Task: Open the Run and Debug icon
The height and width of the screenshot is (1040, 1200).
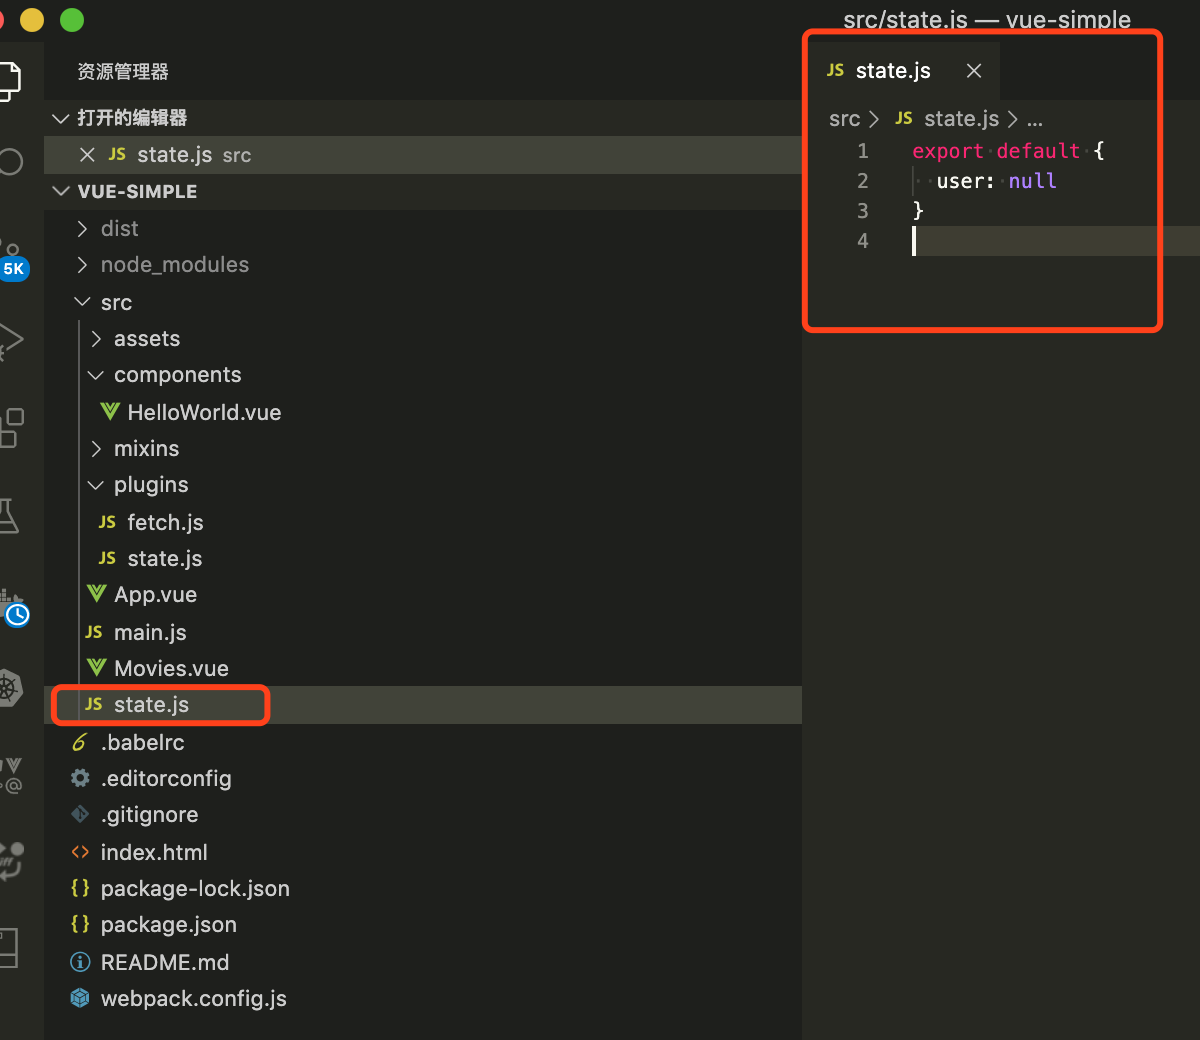Action: pos(8,340)
